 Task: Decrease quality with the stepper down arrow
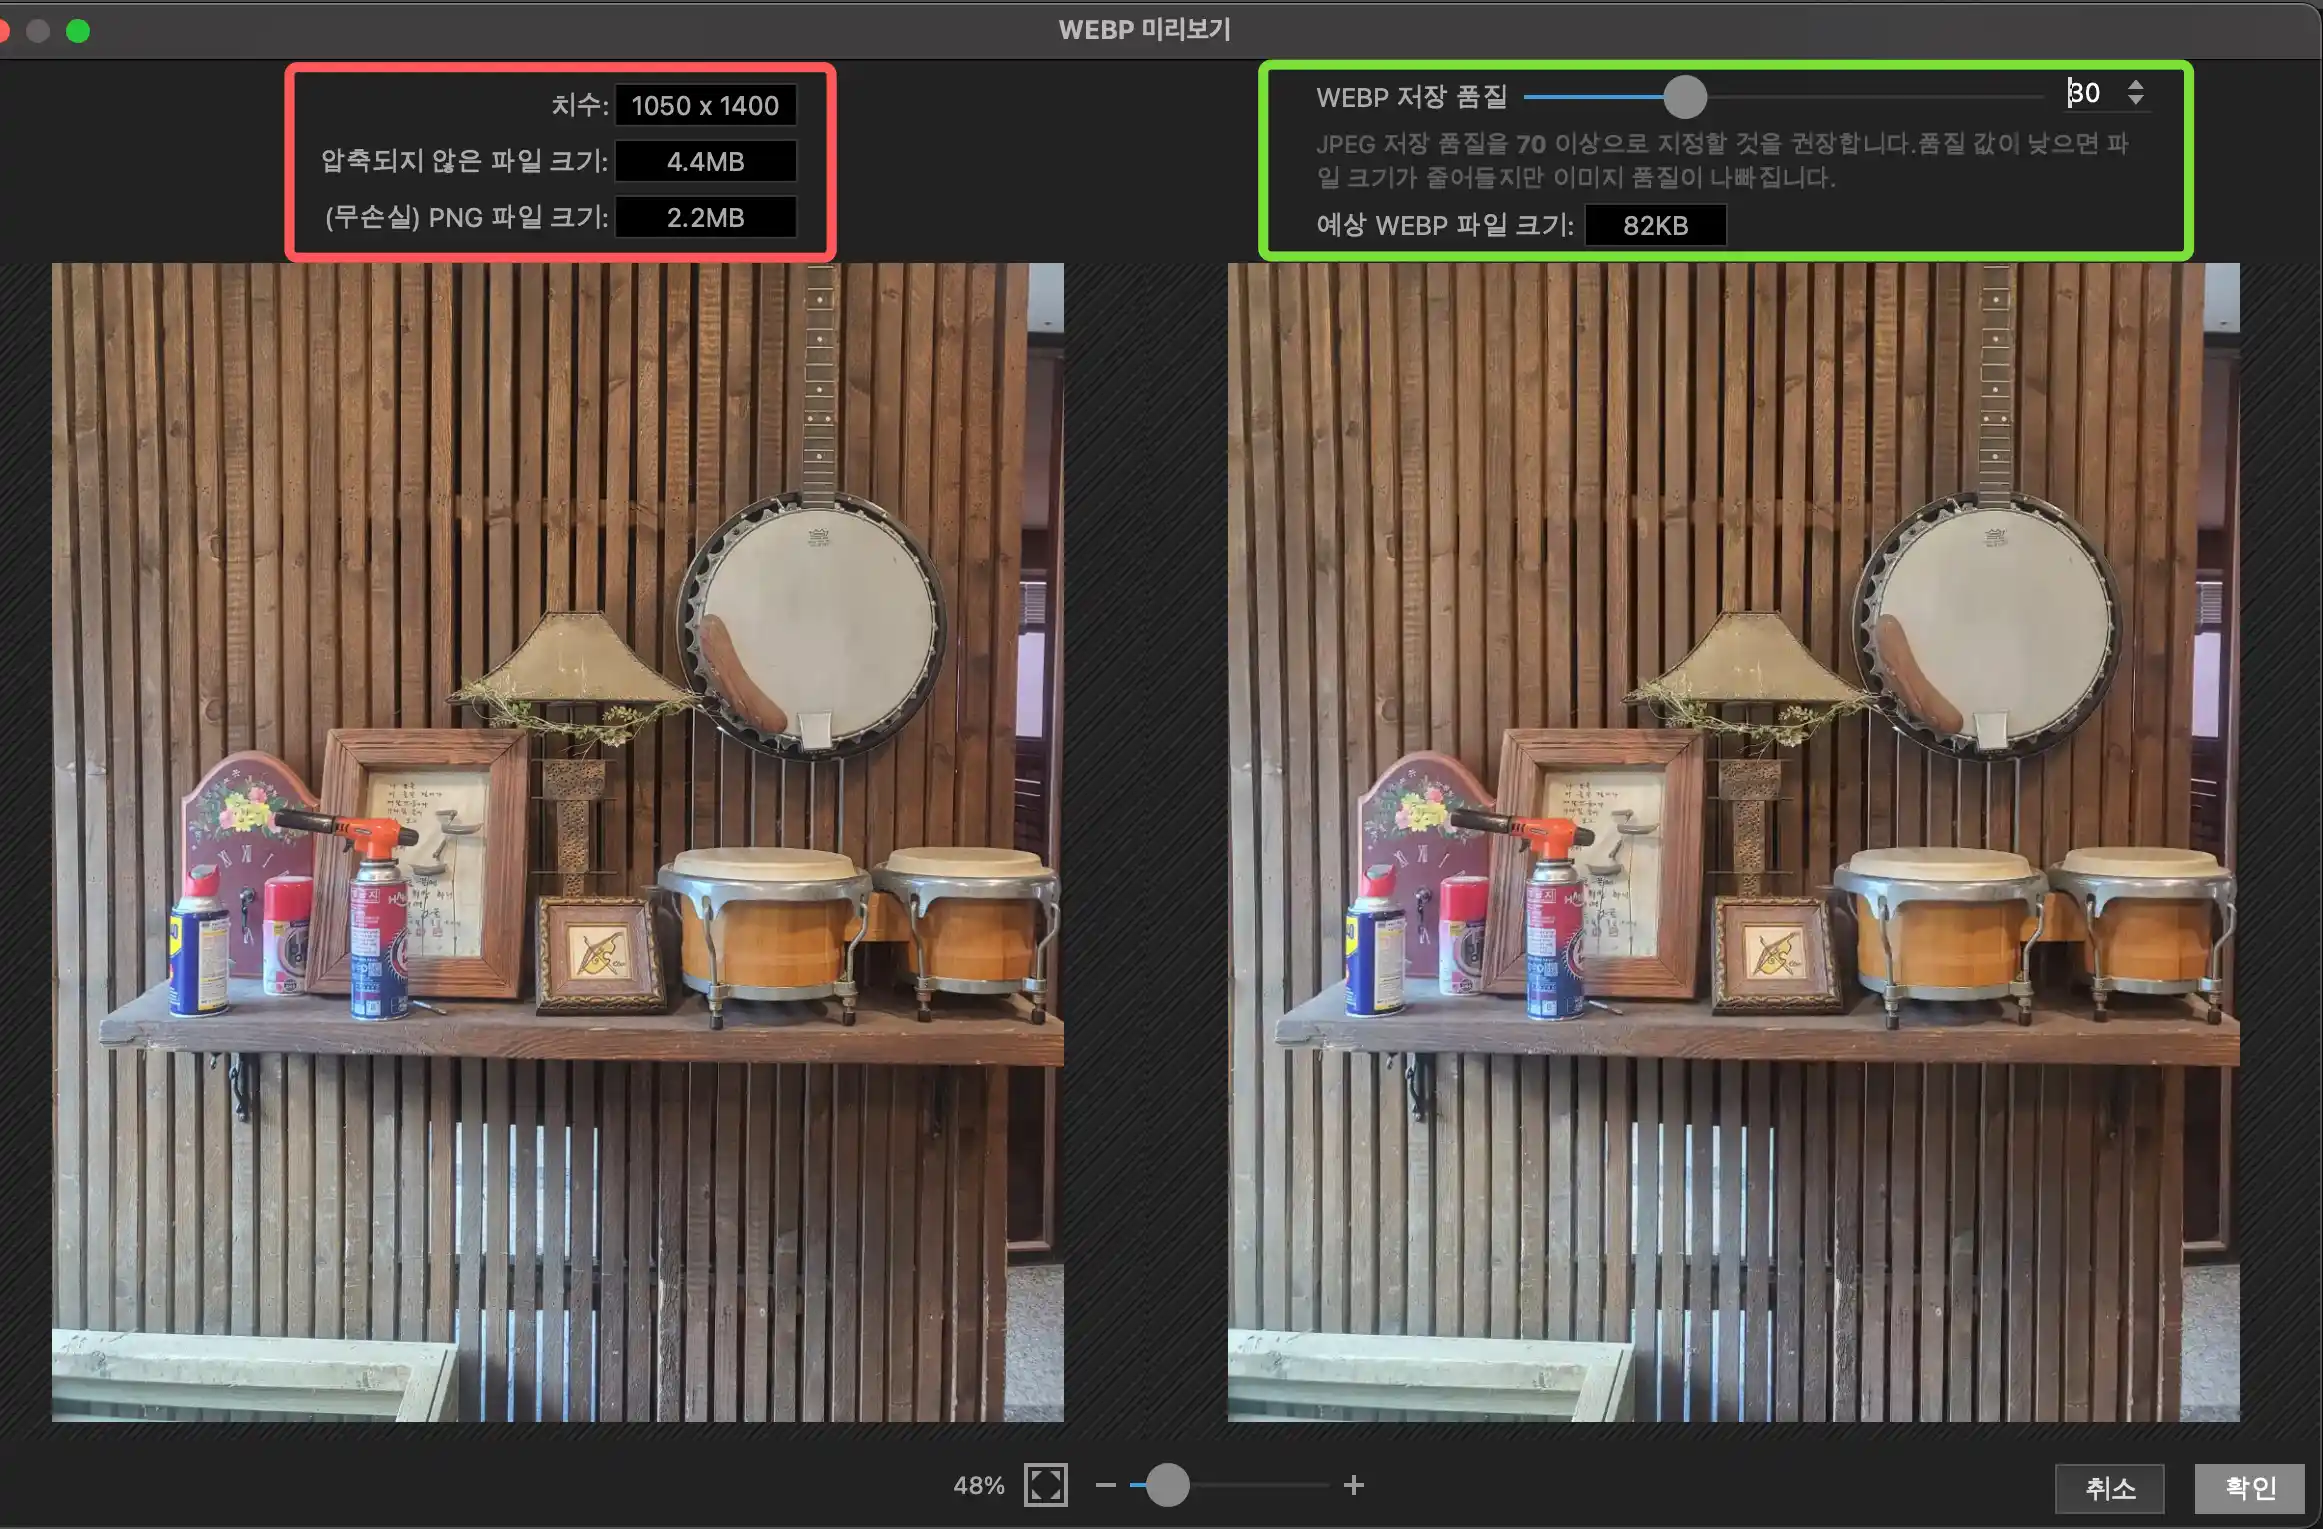[2136, 101]
